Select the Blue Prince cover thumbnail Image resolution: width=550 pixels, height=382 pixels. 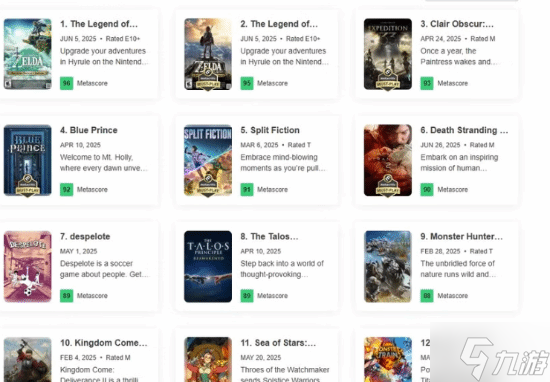click(28, 160)
